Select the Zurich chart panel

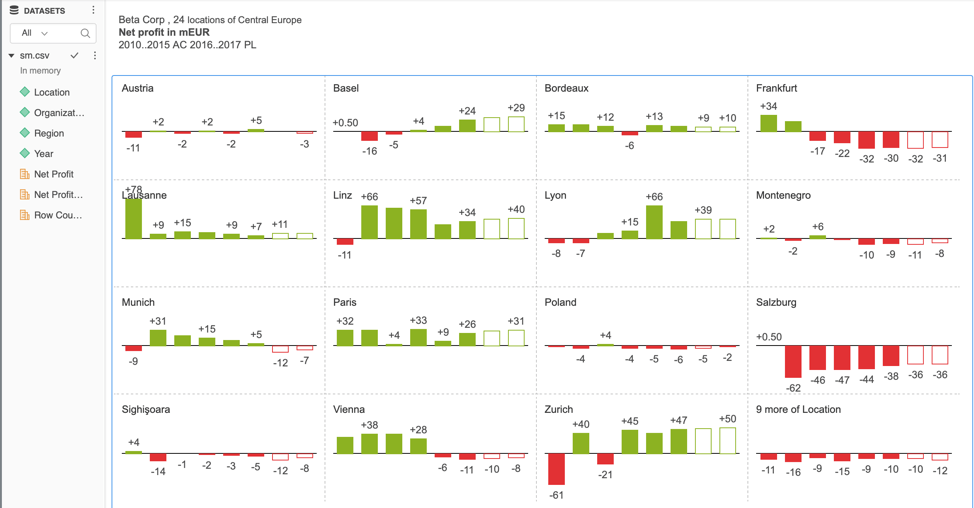[641, 450]
